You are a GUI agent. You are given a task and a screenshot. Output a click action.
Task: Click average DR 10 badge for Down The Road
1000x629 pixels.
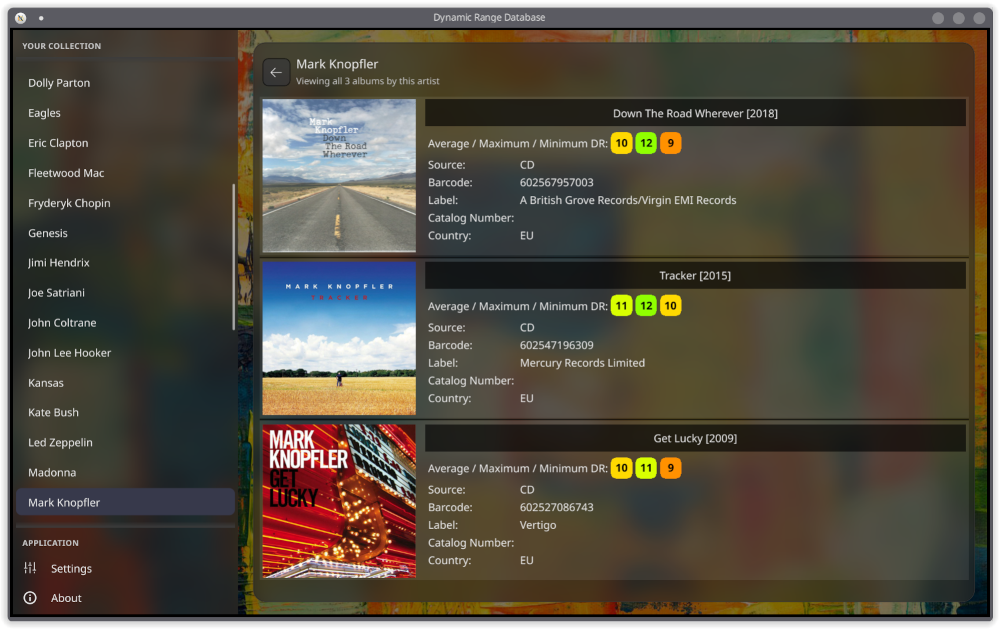click(x=621, y=143)
